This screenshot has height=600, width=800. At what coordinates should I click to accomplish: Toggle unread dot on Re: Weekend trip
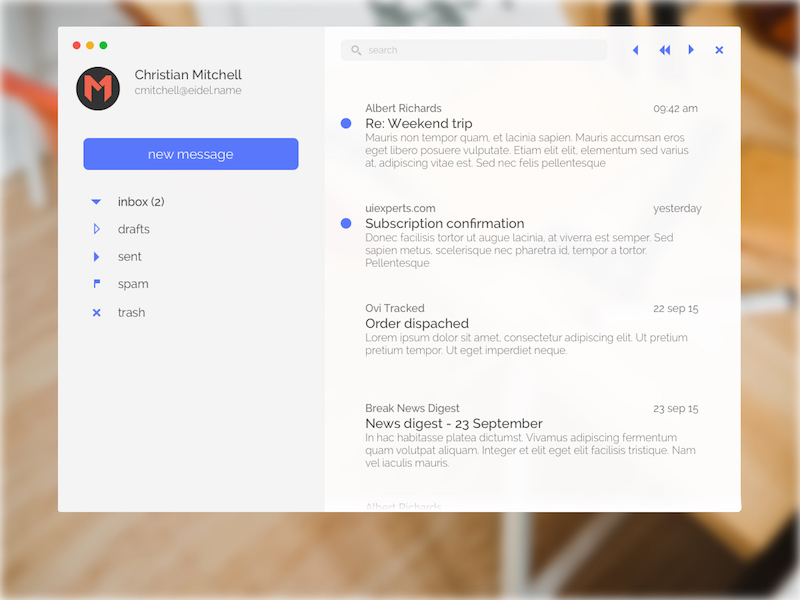click(x=345, y=122)
